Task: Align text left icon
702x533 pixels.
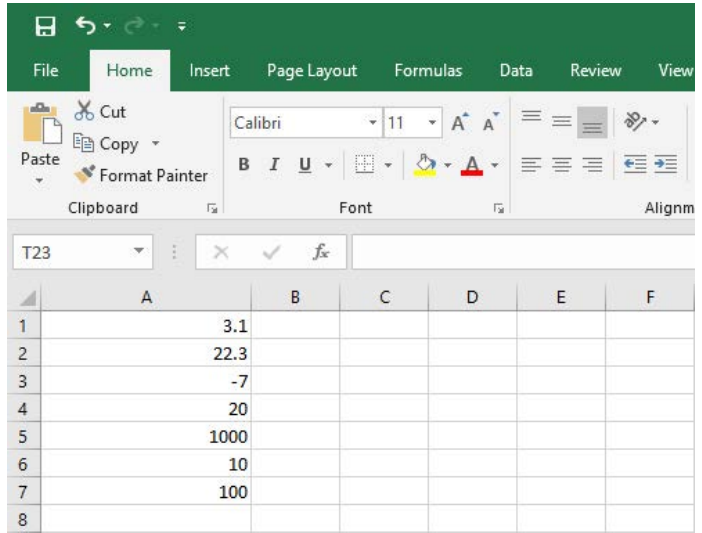Action: point(531,165)
